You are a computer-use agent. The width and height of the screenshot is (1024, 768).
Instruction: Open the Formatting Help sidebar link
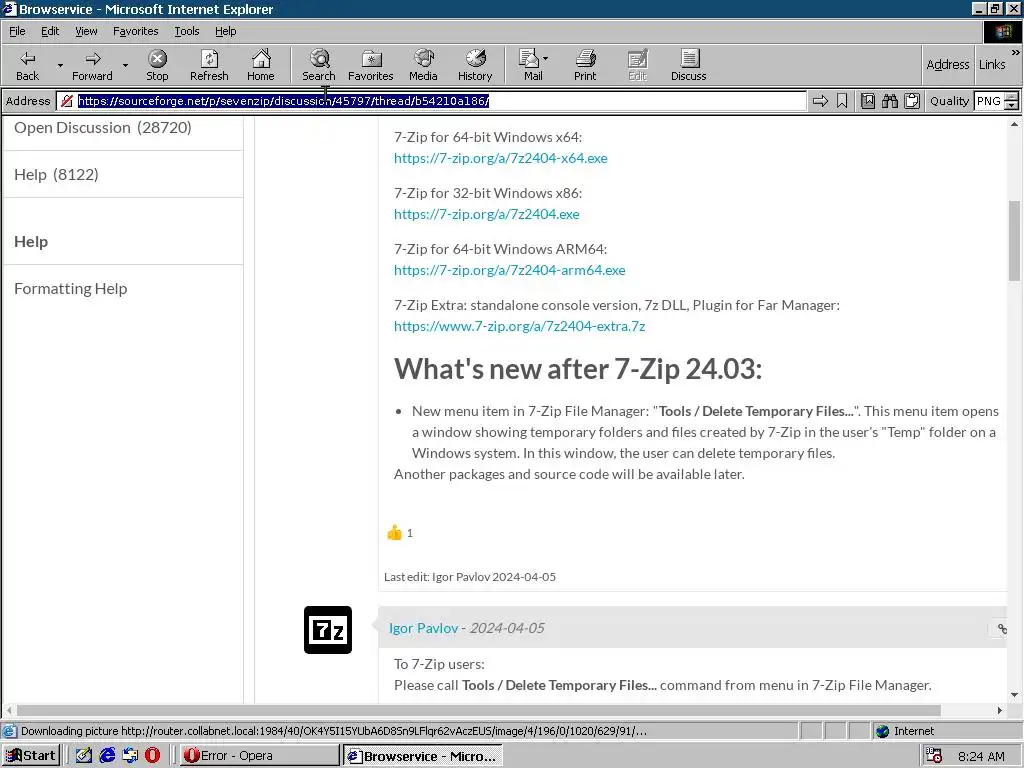71,289
